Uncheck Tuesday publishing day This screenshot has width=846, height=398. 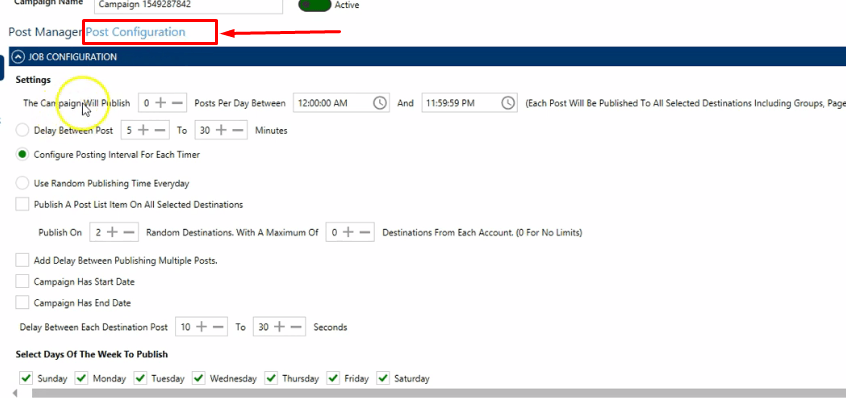140,378
